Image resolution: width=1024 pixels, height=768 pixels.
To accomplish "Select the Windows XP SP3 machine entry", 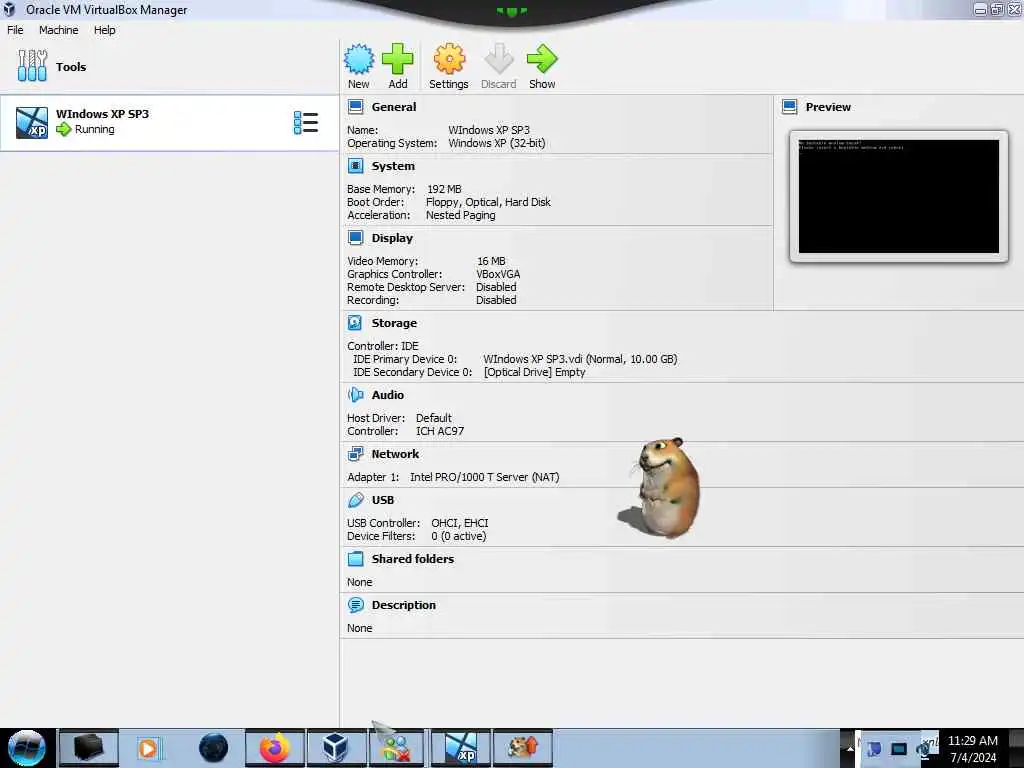I will (x=169, y=123).
